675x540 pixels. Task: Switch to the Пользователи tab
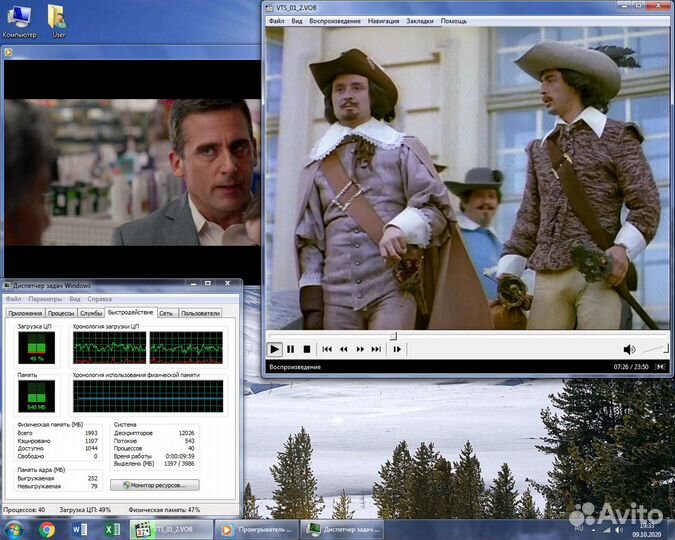[200, 313]
